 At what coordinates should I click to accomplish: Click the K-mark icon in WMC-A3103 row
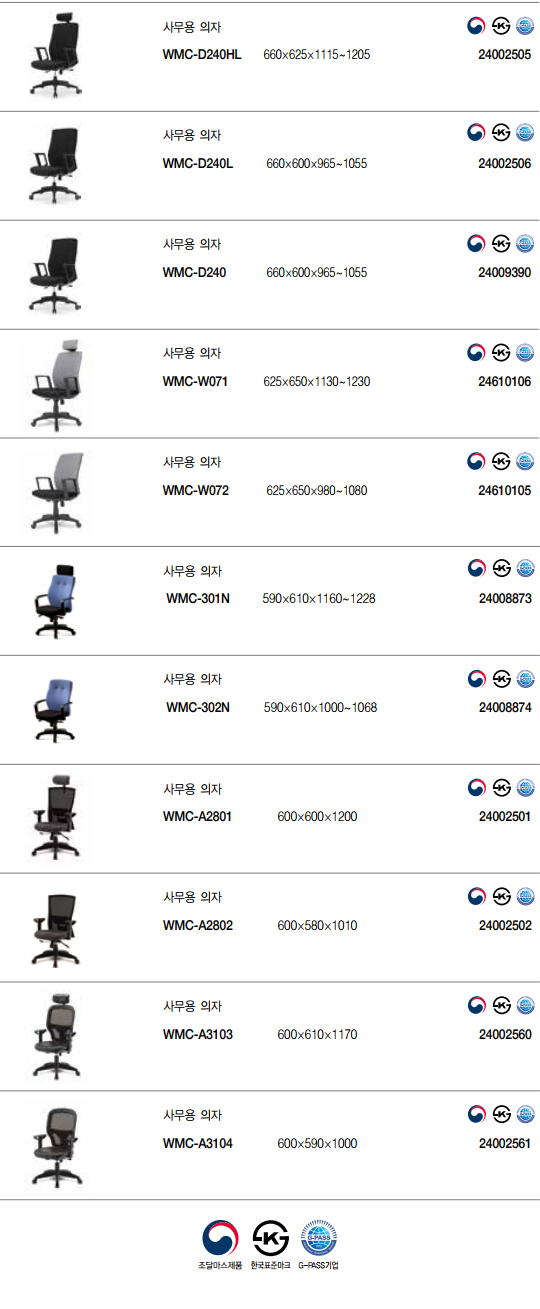[501, 1006]
